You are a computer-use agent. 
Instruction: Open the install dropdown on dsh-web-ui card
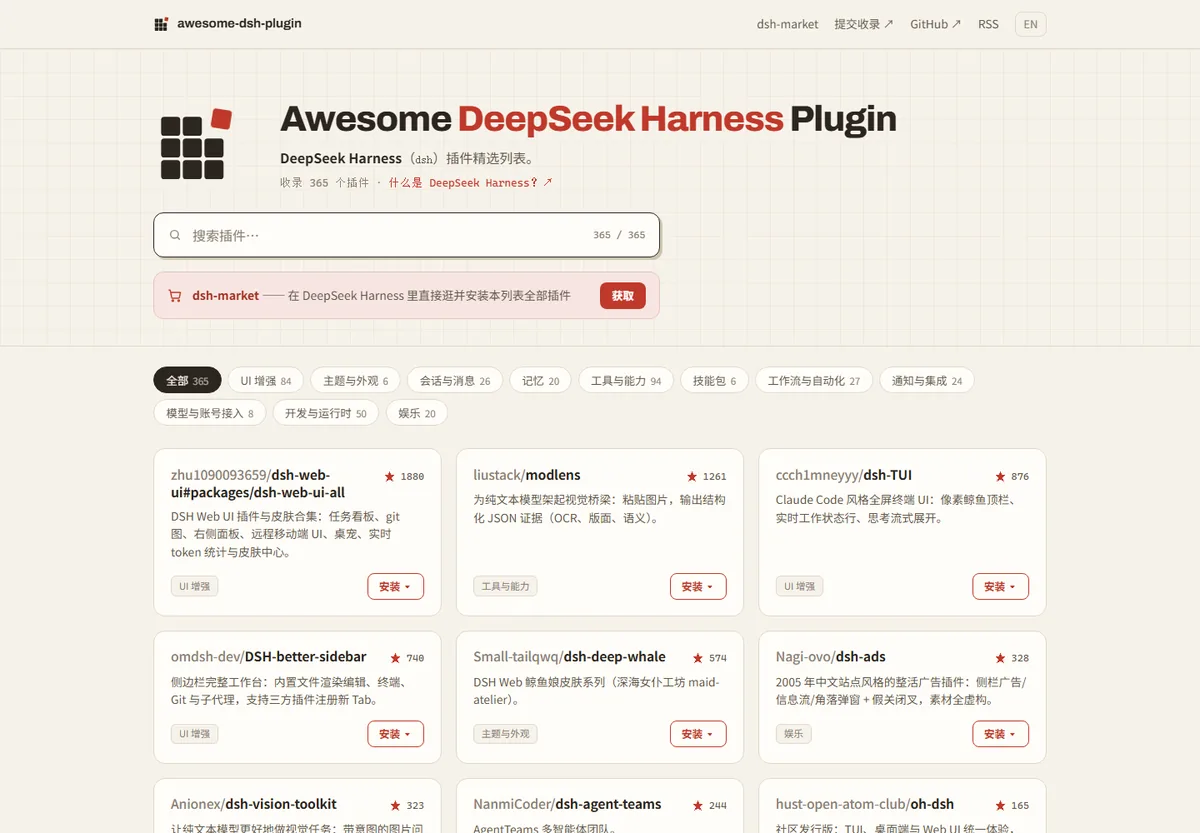tap(396, 587)
